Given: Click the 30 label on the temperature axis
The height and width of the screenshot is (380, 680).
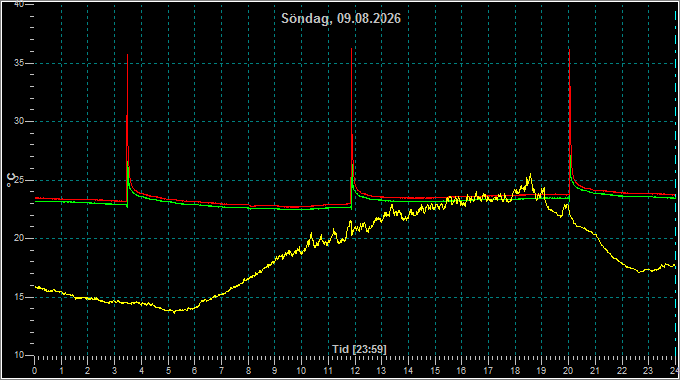Looking at the screenshot, I should (18, 121).
